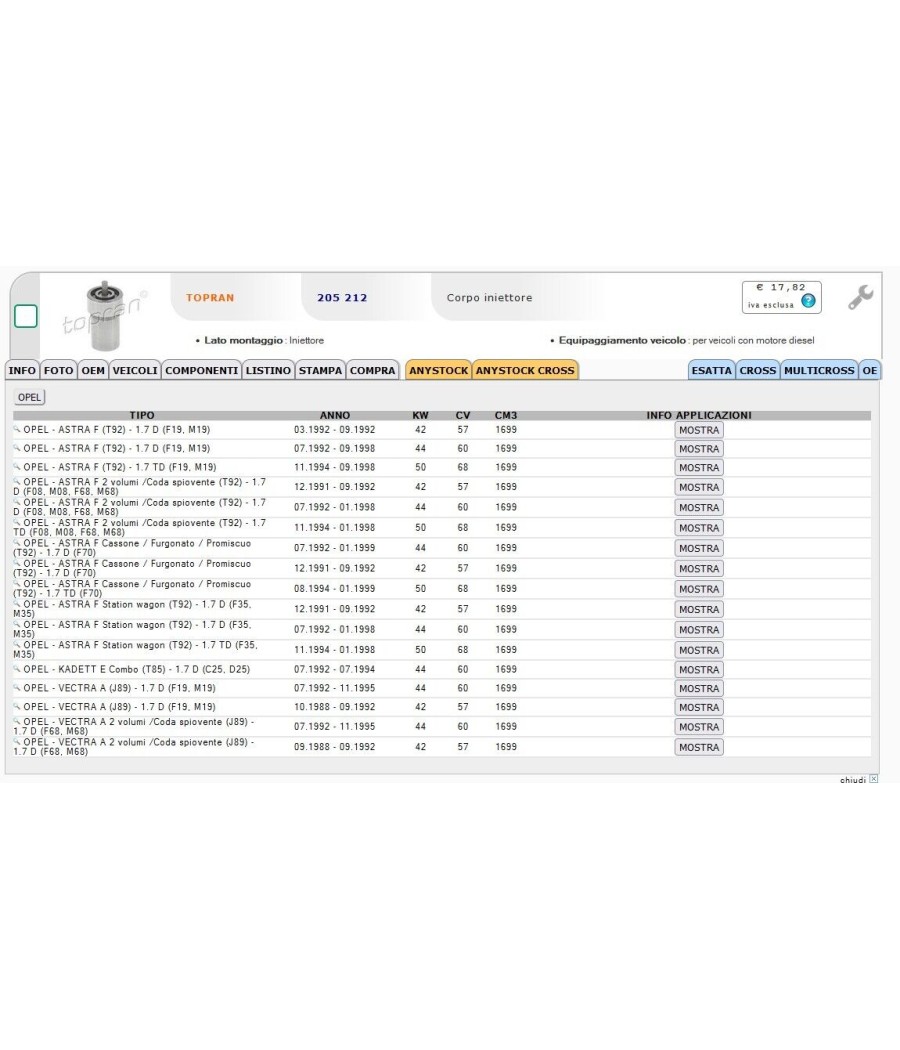Open the ANYSTOCK CROSS tab
The width and height of the screenshot is (900, 1050).
coord(525,370)
